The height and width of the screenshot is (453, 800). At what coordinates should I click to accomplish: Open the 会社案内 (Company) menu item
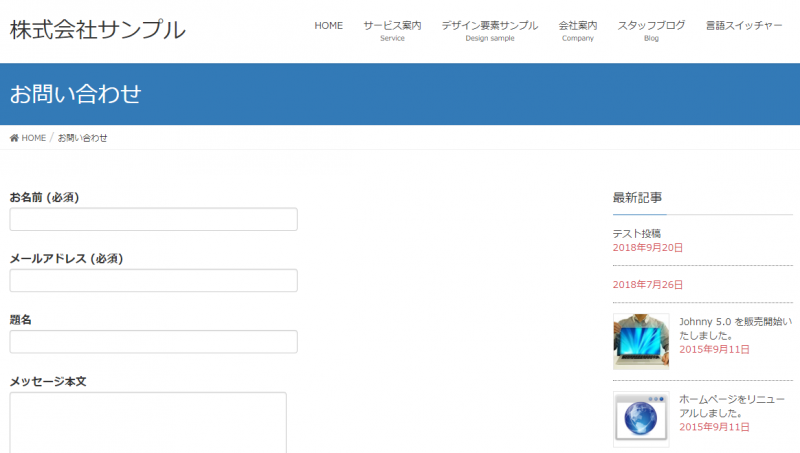[x=577, y=30]
